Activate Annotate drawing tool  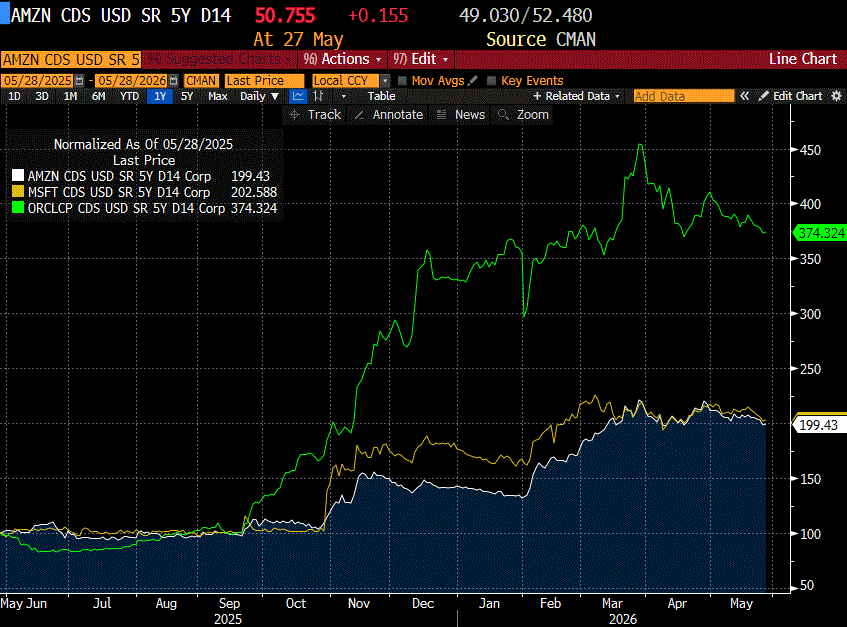point(389,114)
